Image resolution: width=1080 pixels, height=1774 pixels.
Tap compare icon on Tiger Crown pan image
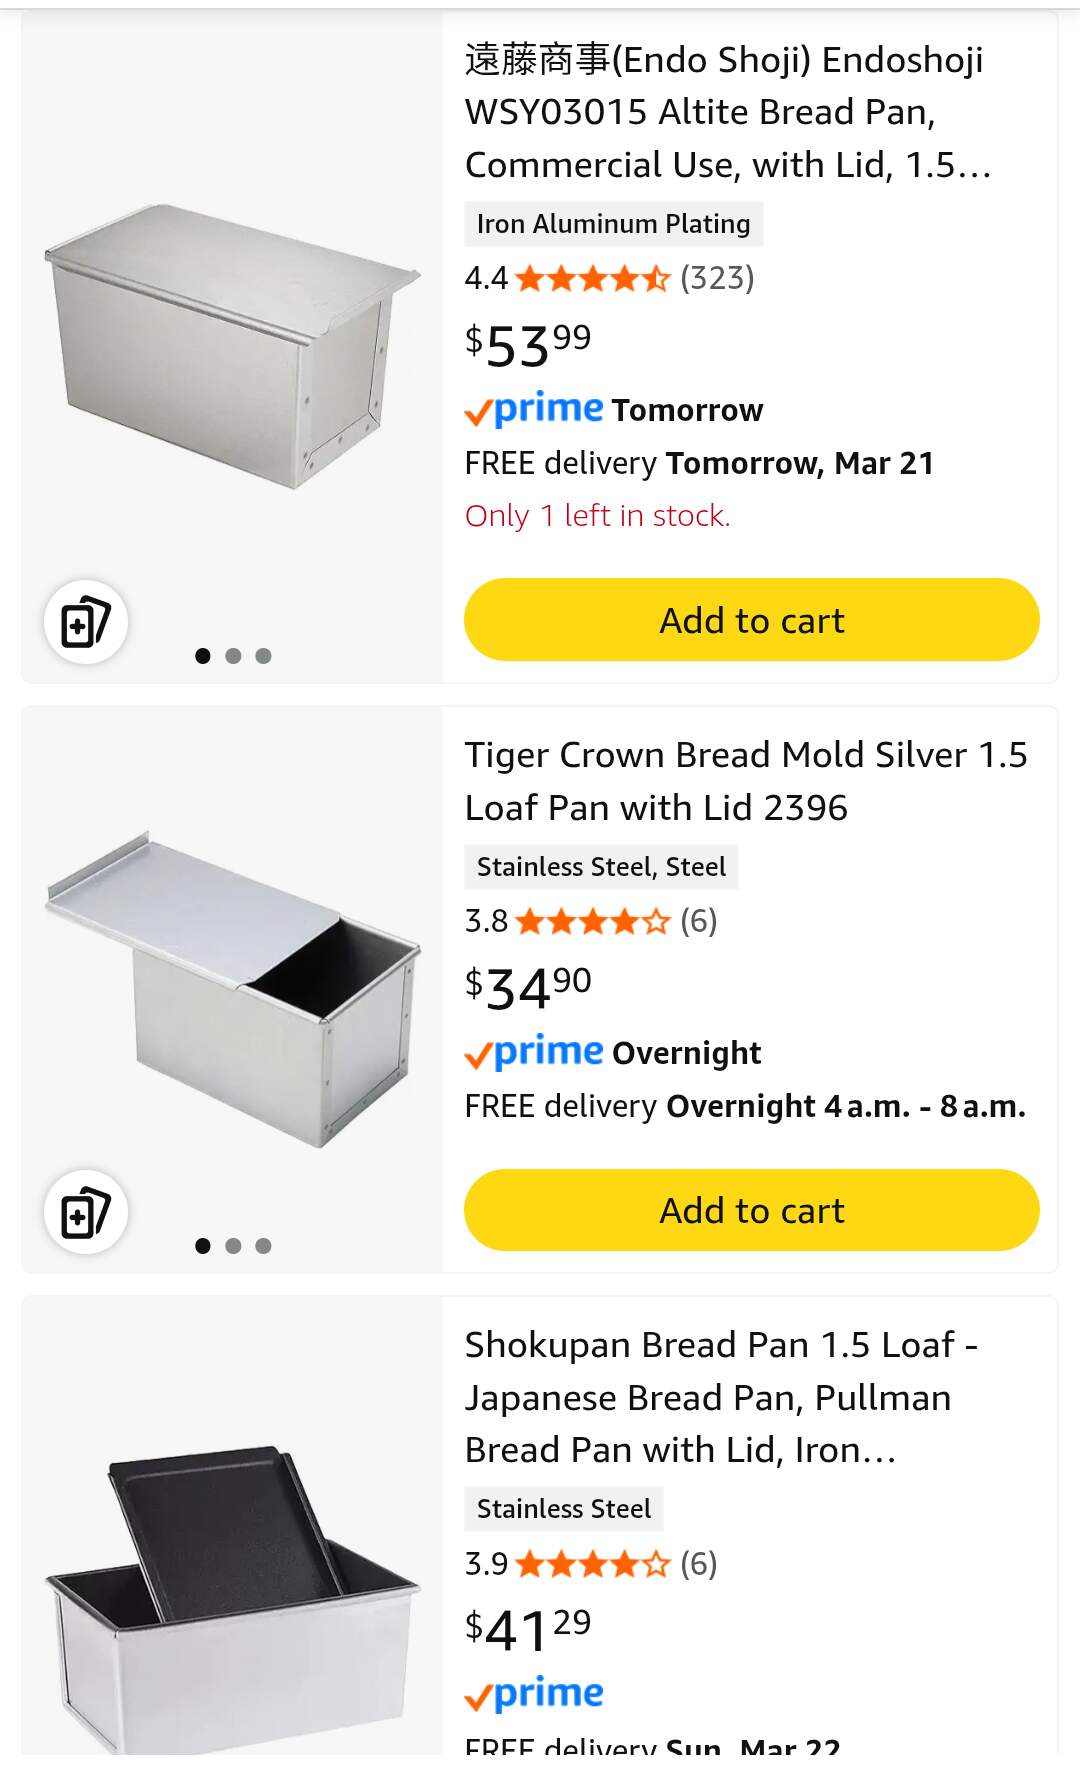click(x=86, y=1212)
